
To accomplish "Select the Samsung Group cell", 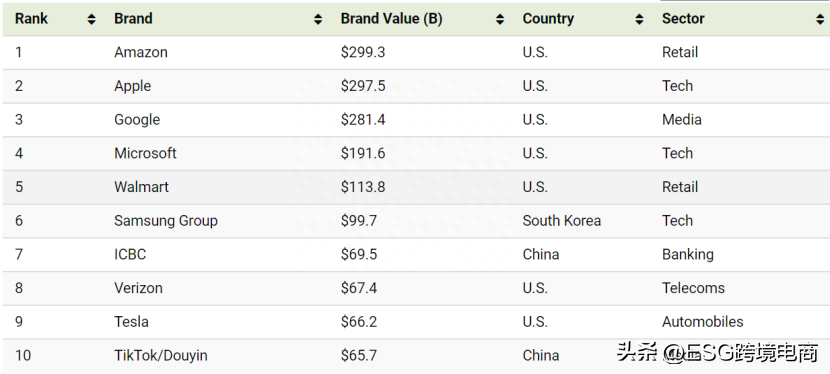I will [x=166, y=221].
